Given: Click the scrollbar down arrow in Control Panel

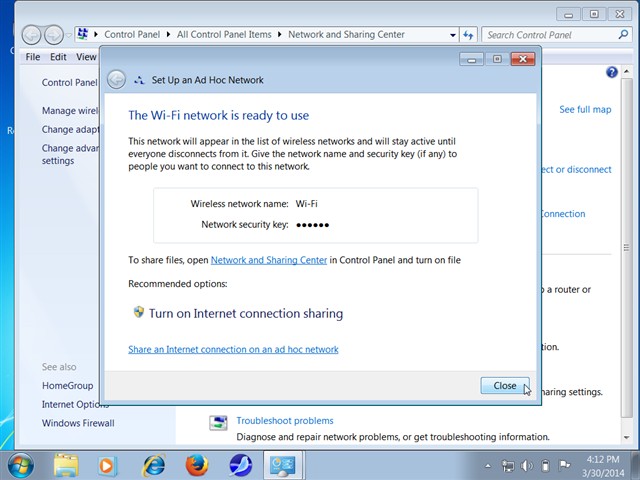Looking at the screenshot, I should point(627,438).
